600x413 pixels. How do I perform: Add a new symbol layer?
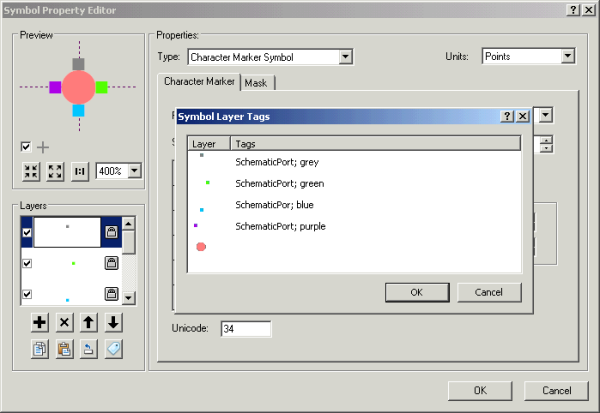point(39,322)
